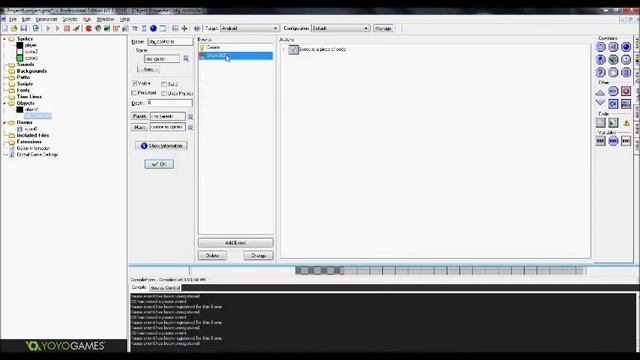This screenshot has width=640, height=360.
Task: Toggle the Persistent checkbox
Action: pyautogui.click(x=134, y=93)
